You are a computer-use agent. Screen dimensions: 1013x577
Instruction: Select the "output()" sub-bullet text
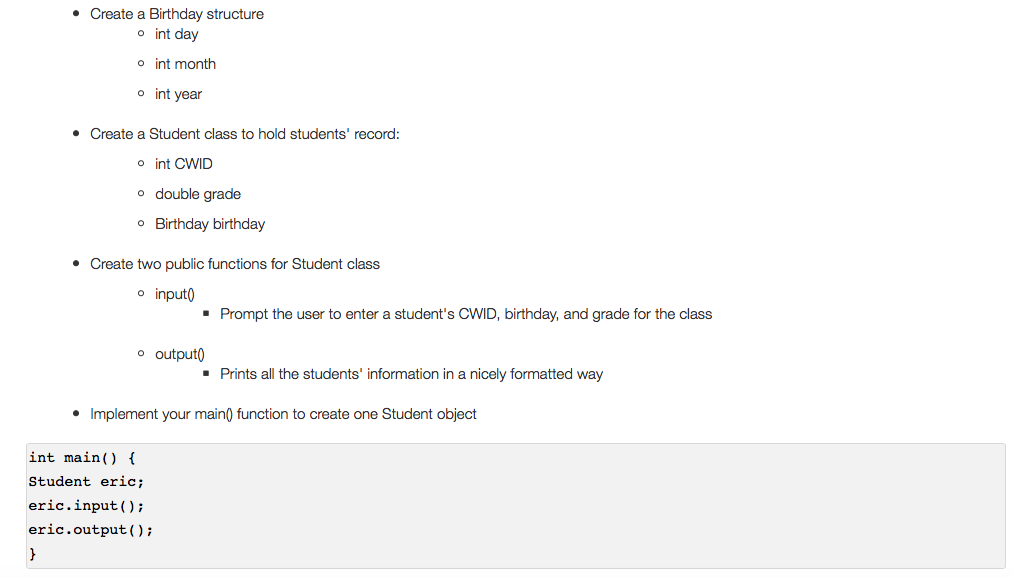179,354
